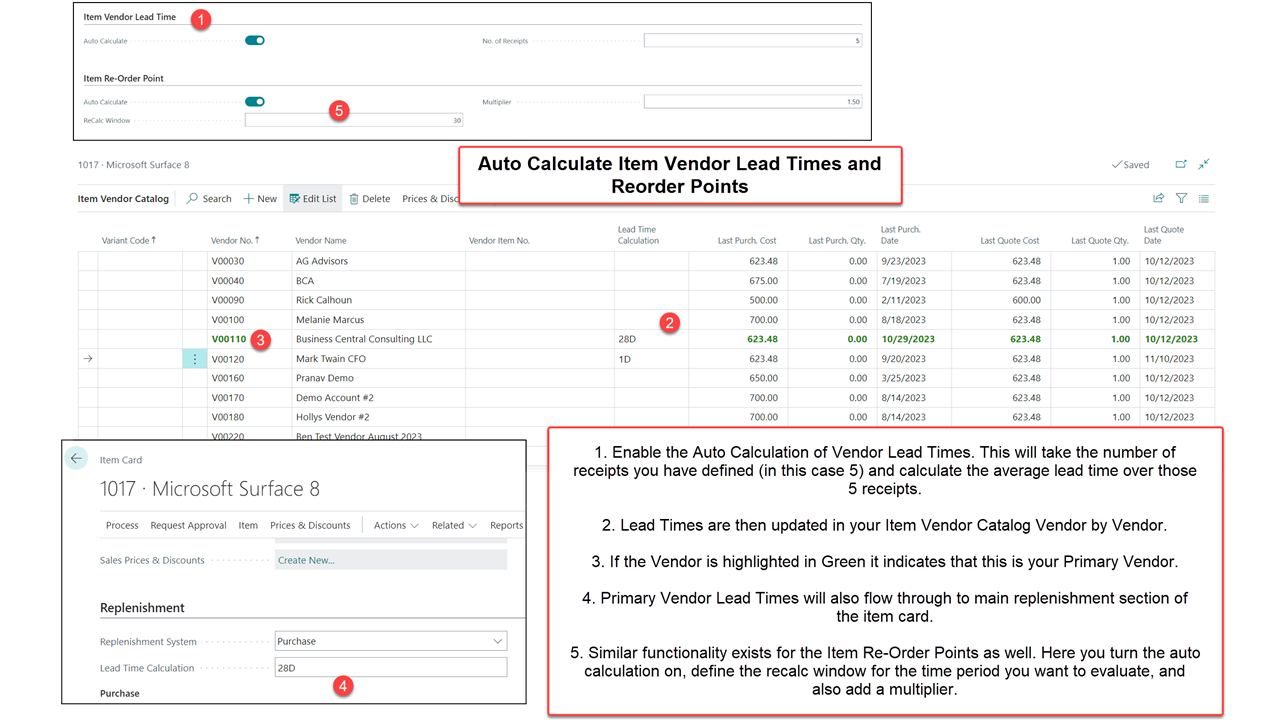Go back using the Item Card arrow
Viewport: 1280px width, 720px height.
76,458
